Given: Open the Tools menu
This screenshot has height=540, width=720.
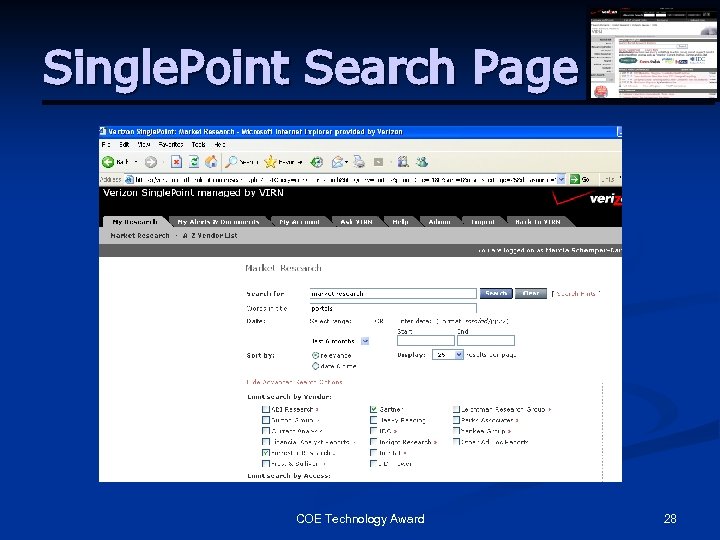Looking at the screenshot, I should pyautogui.click(x=198, y=144).
